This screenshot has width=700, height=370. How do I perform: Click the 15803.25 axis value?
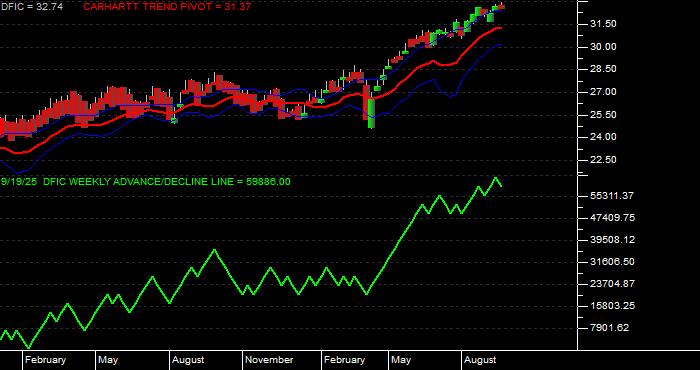(x=612, y=306)
